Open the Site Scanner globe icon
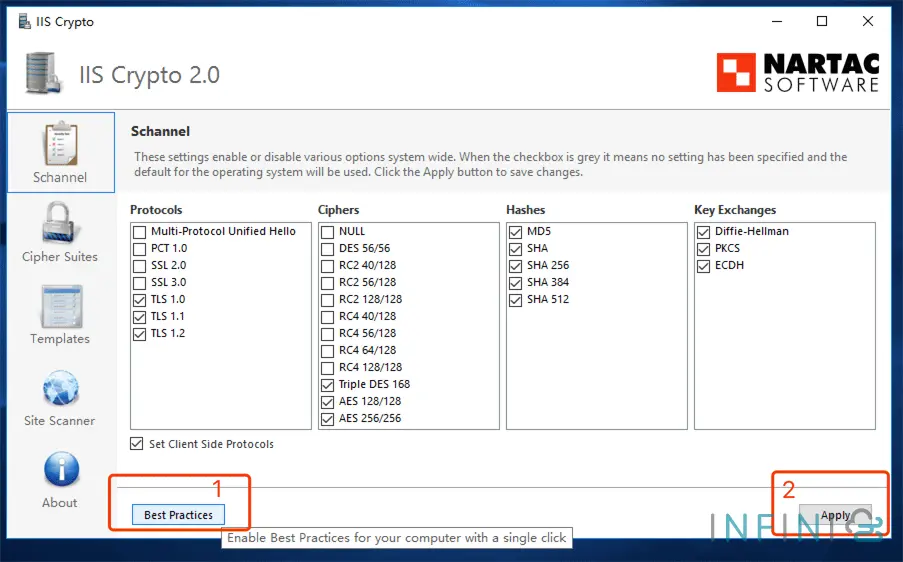 [x=60, y=389]
